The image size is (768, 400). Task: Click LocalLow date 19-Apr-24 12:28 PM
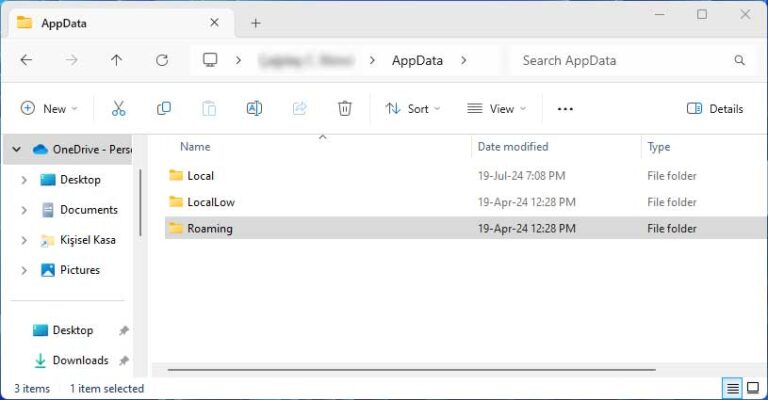(x=527, y=202)
